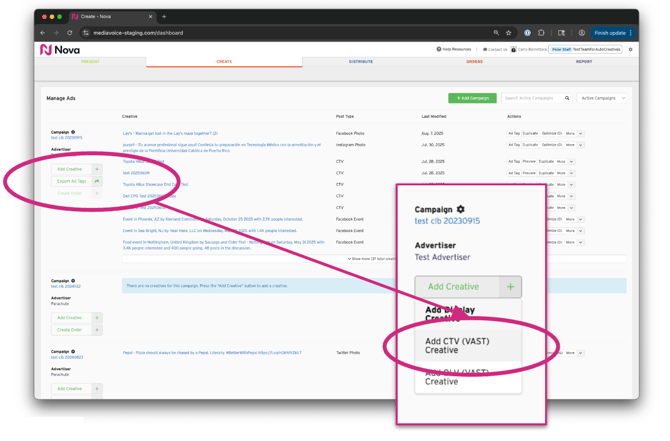
Task: Click the green Add Campaign button
Action: point(472,98)
